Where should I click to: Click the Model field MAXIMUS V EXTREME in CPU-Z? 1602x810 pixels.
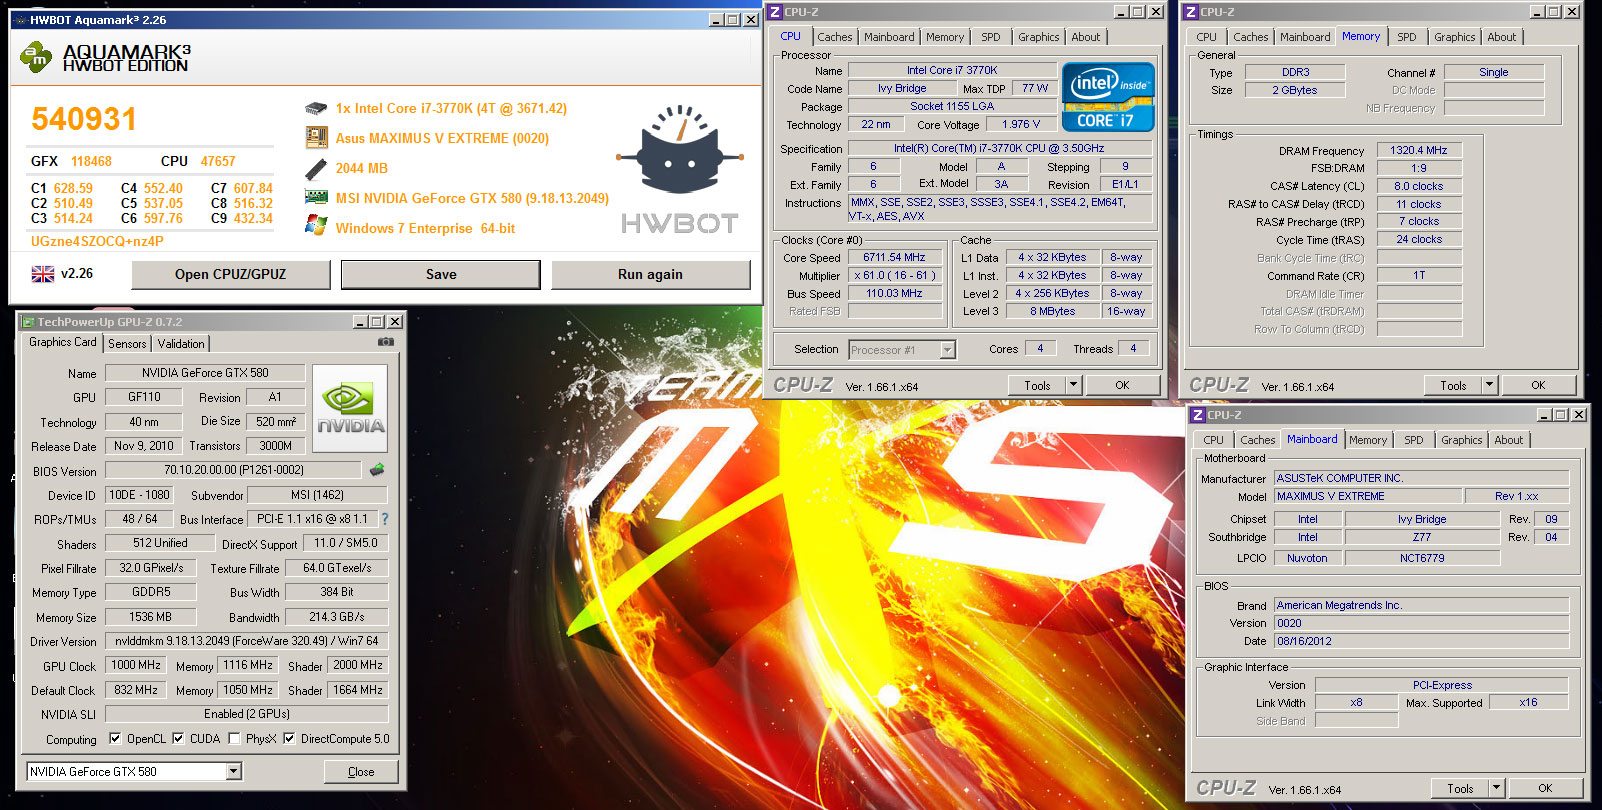tap(1367, 496)
